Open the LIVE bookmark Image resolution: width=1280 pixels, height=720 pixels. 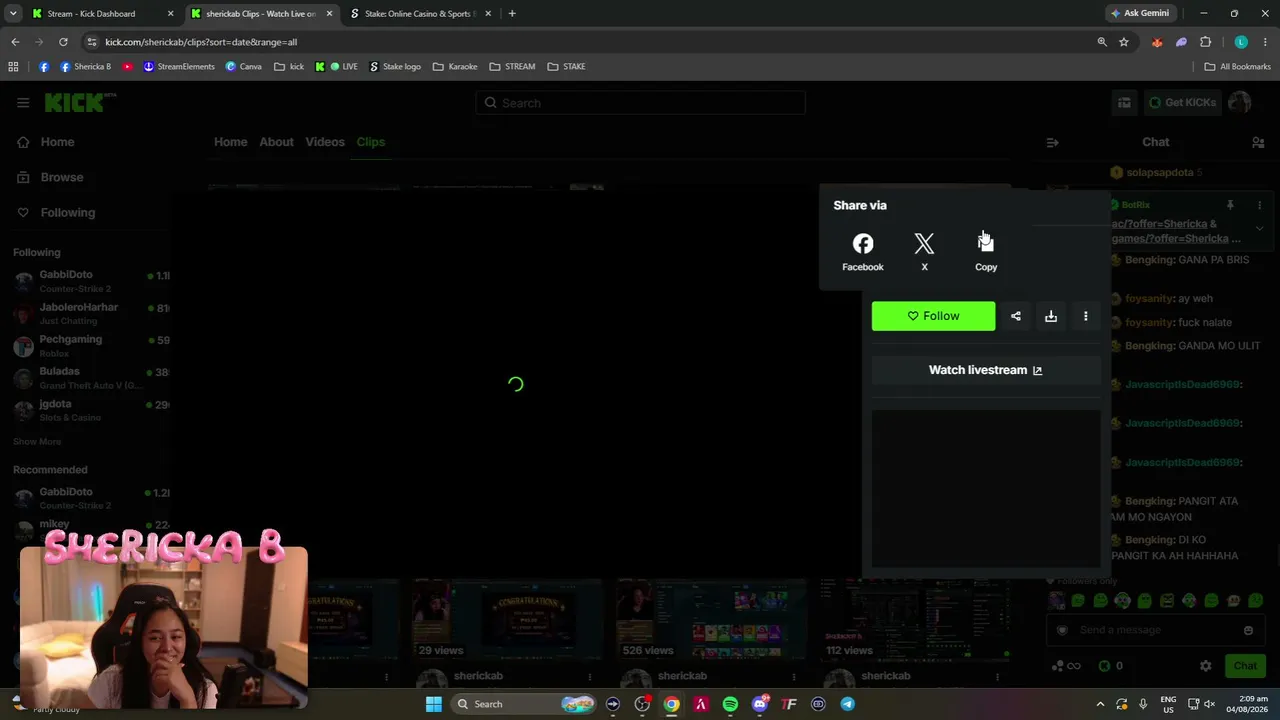tap(343, 67)
